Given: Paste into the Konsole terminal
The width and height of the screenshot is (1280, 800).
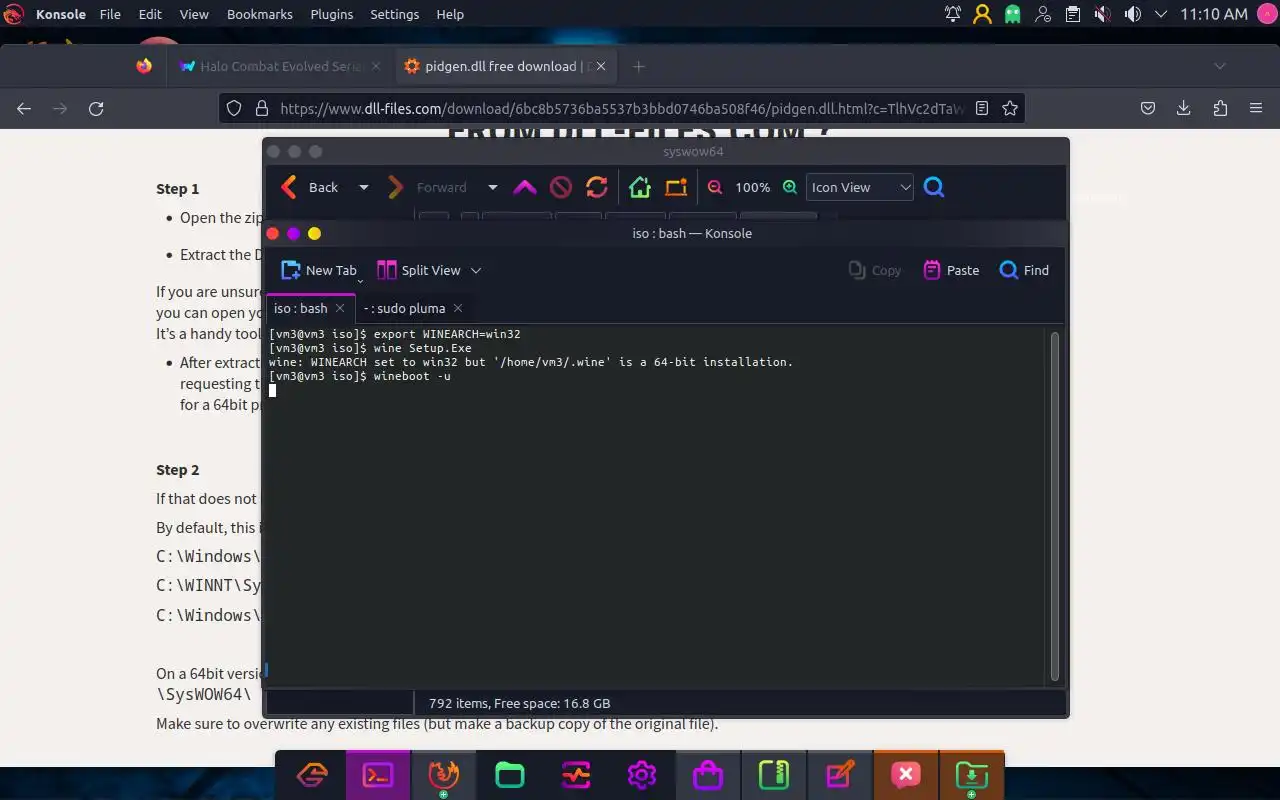Looking at the screenshot, I should [x=951, y=270].
